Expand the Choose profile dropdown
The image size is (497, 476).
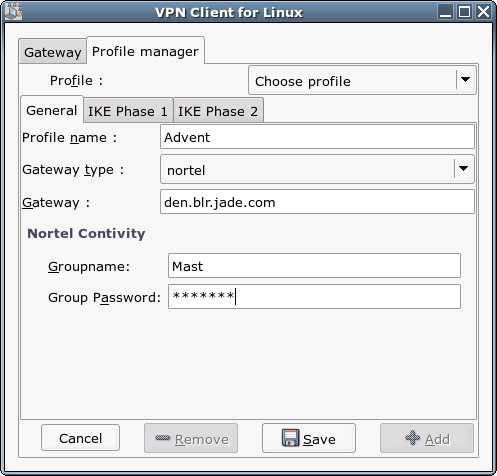pyautogui.click(x=362, y=80)
